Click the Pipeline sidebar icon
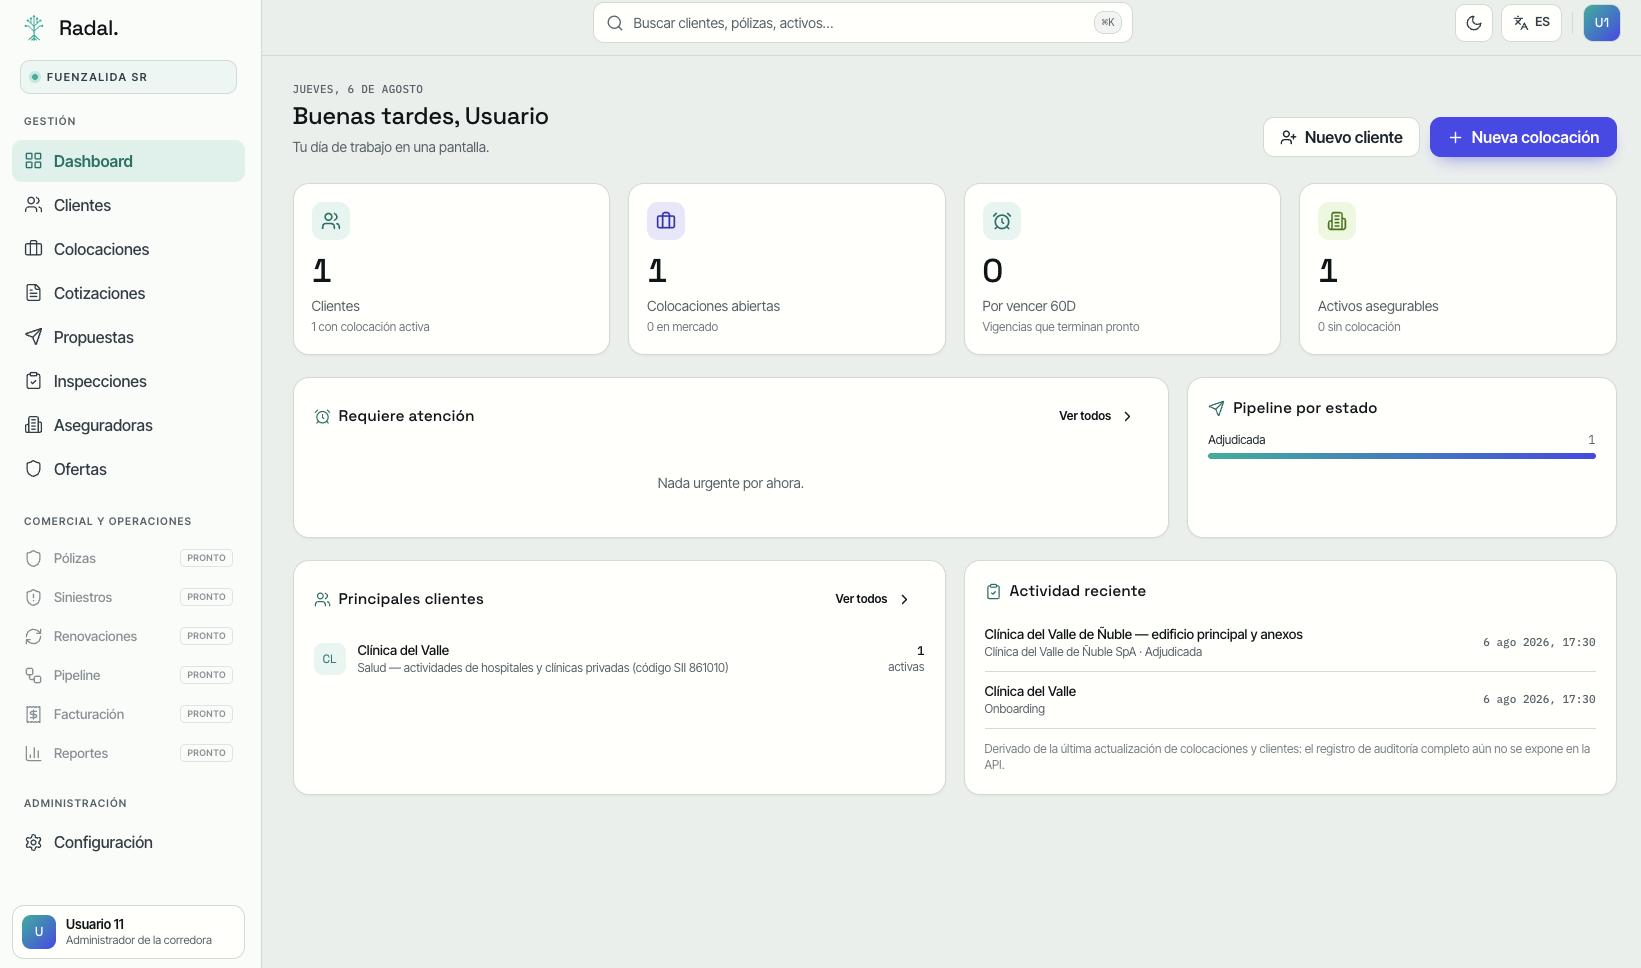 (x=34, y=675)
